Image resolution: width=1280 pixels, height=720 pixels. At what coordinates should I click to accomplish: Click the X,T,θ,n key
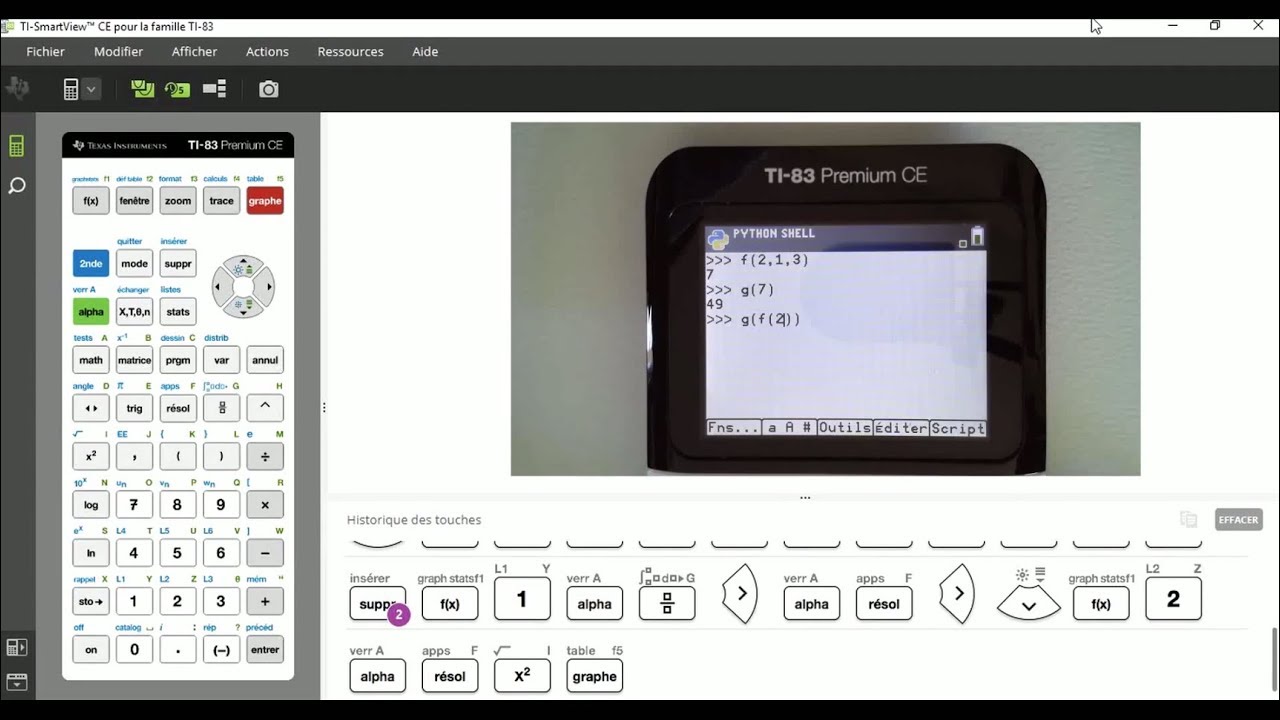(134, 312)
